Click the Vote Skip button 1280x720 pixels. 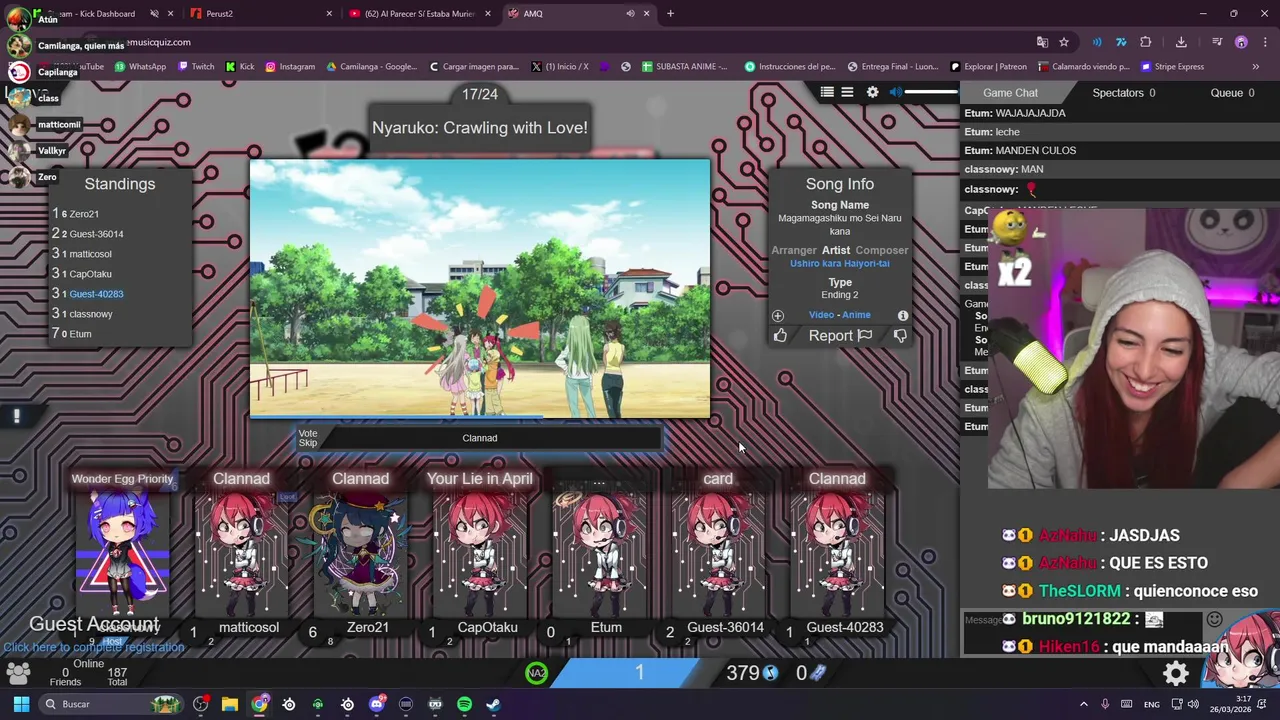point(308,438)
